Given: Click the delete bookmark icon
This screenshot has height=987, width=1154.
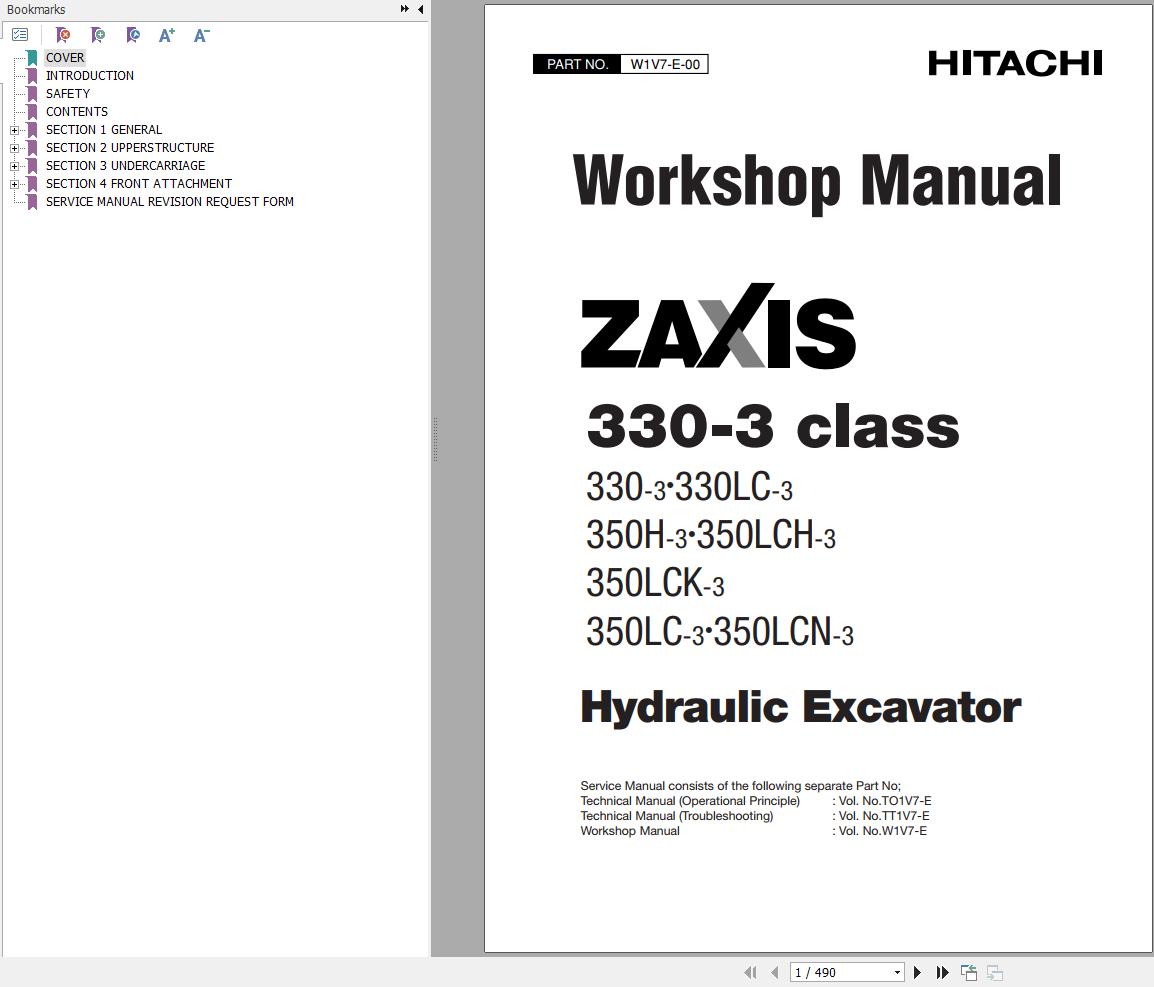Looking at the screenshot, I should click(x=62, y=35).
